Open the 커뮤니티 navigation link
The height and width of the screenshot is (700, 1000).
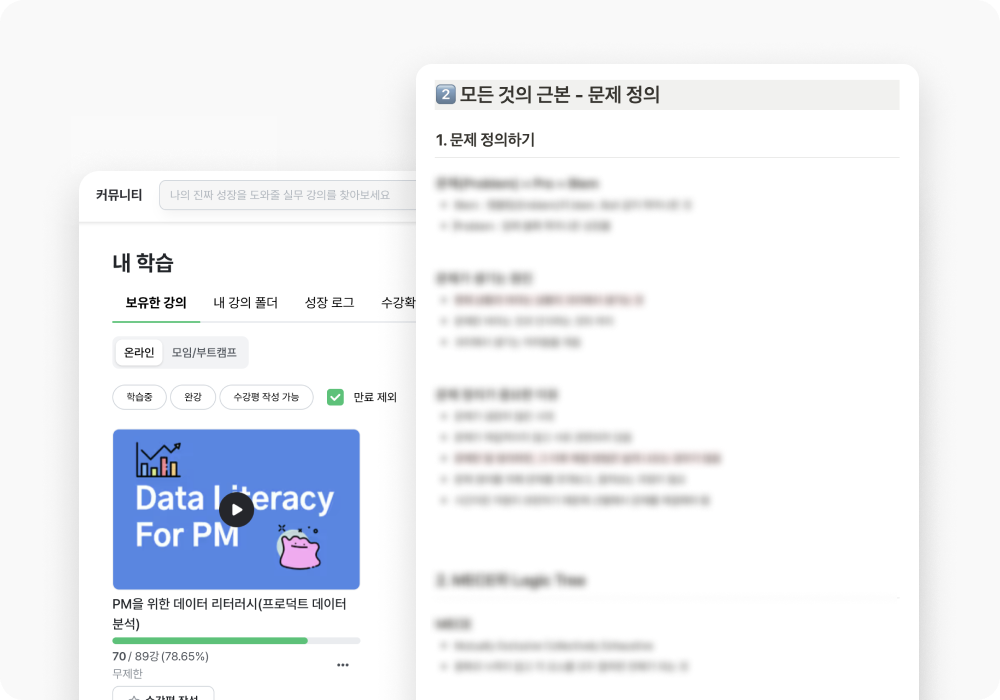119,194
